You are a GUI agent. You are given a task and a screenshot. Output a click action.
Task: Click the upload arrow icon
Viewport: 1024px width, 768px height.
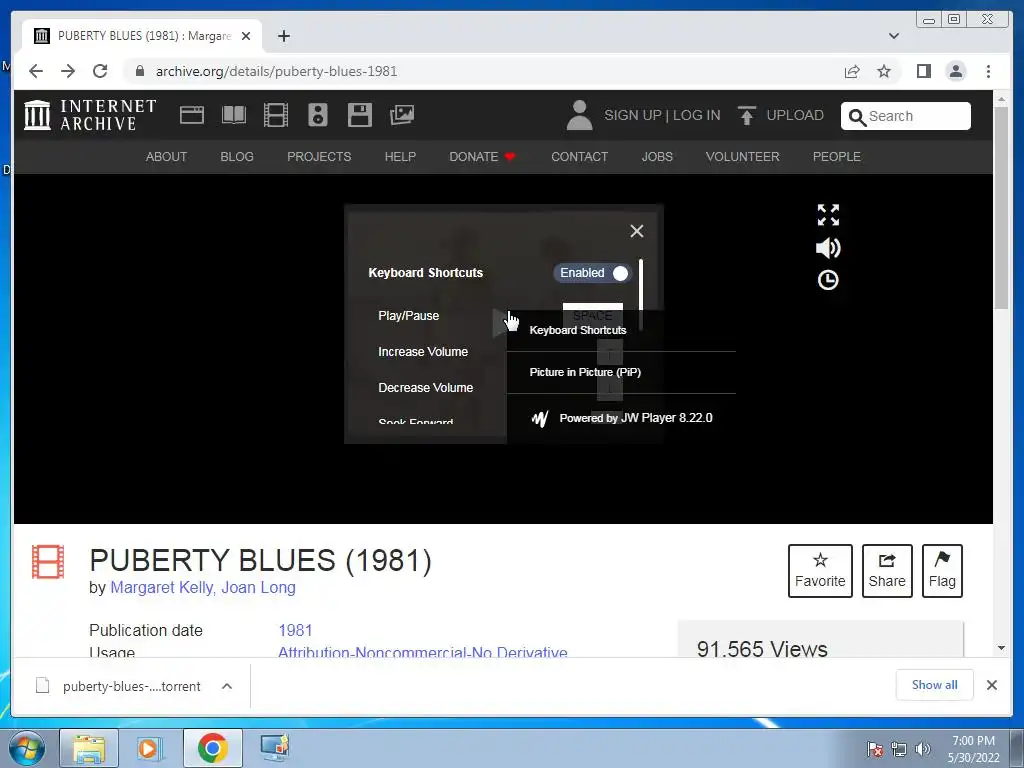[x=746, y=115]
